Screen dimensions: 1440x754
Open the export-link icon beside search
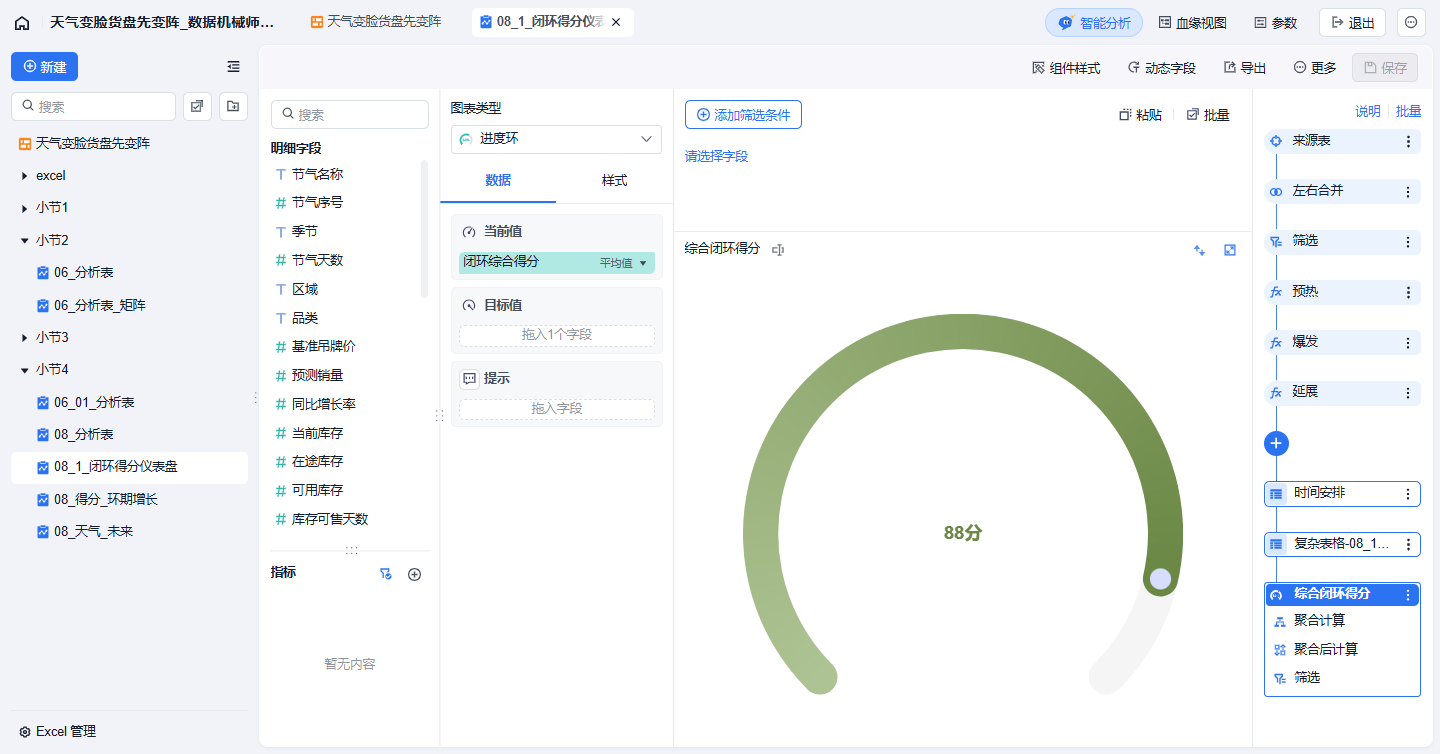coord(197,106)
